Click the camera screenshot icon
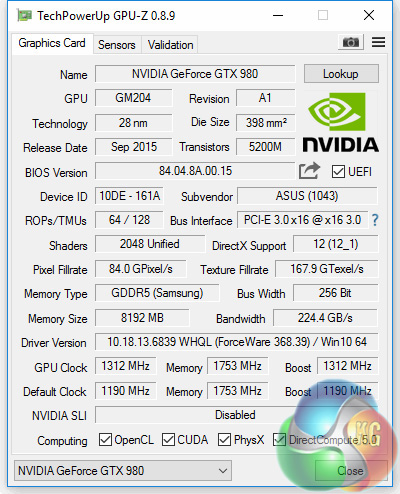400x494 pixels. [x=351, y=42]
